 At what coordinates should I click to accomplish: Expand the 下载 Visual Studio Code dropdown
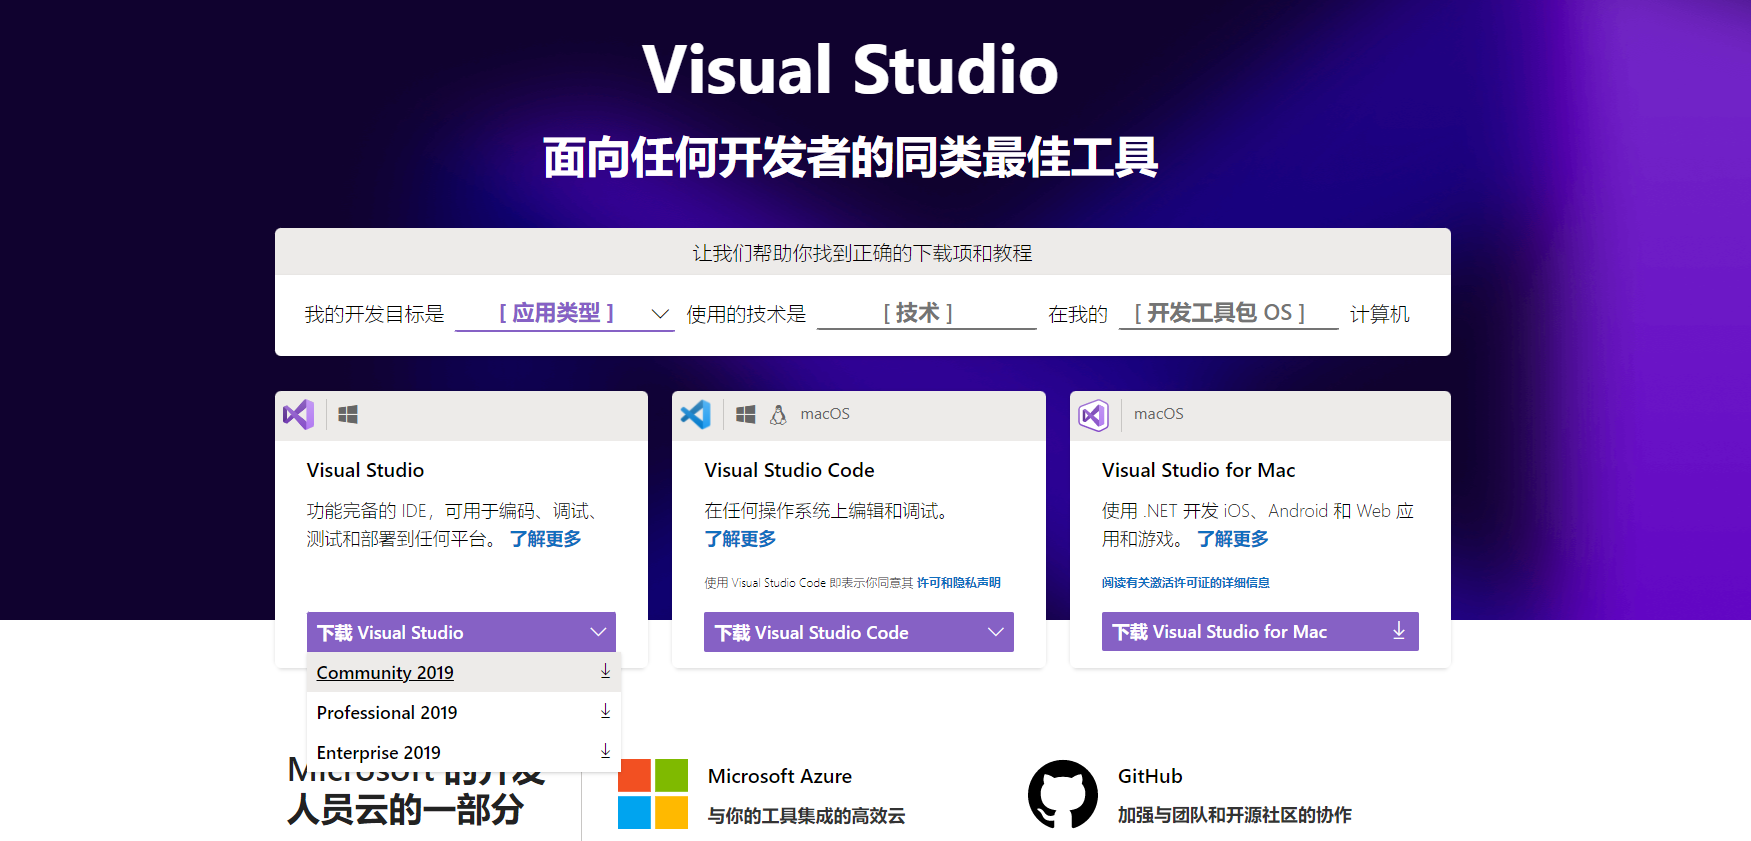tap(859, 632)
